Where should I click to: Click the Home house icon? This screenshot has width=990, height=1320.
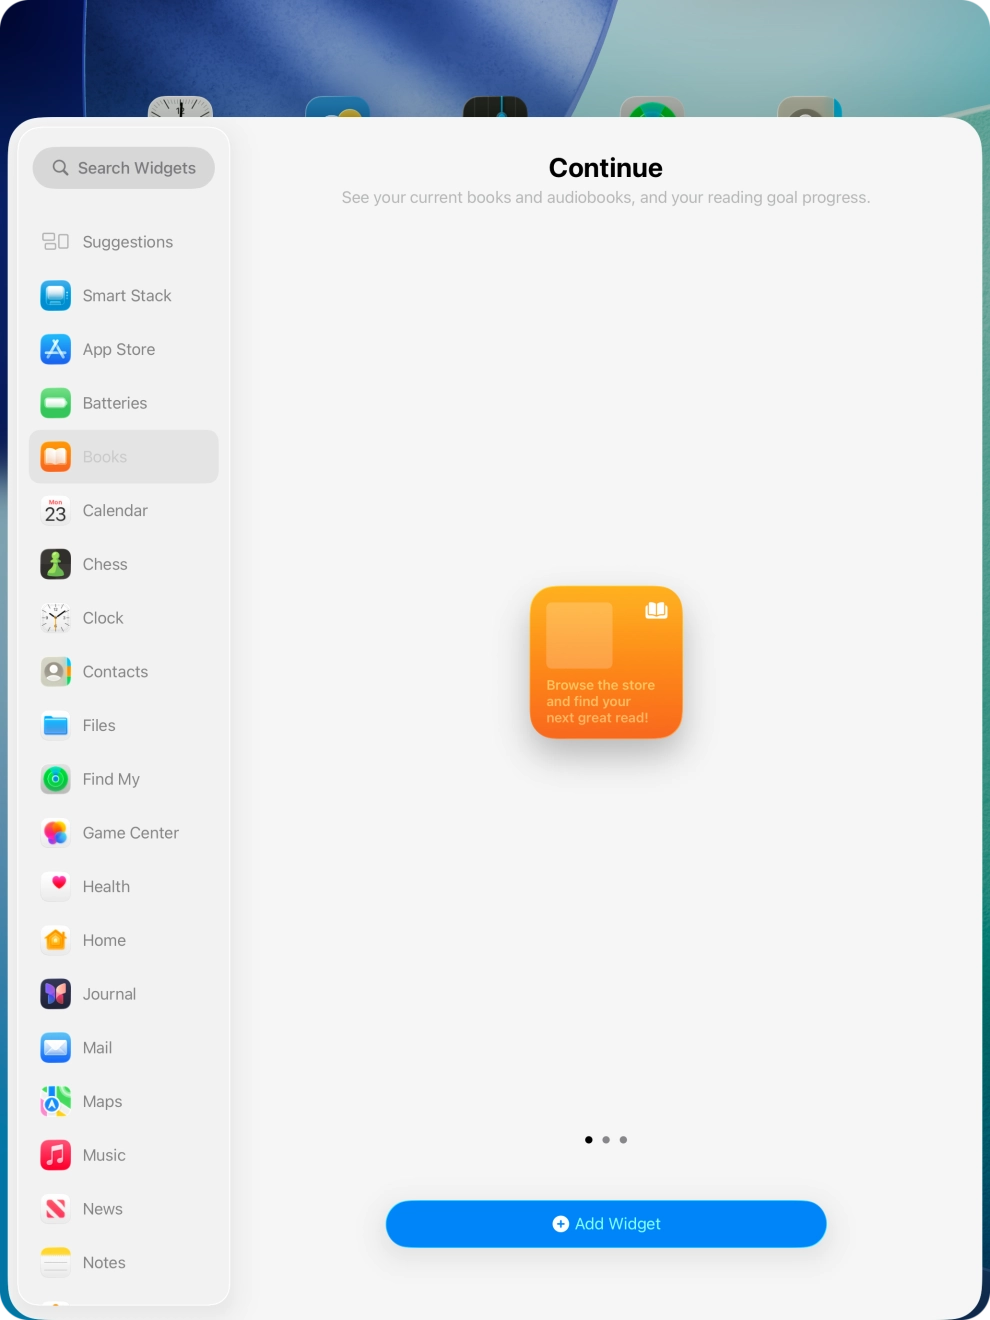coord(56,941)
